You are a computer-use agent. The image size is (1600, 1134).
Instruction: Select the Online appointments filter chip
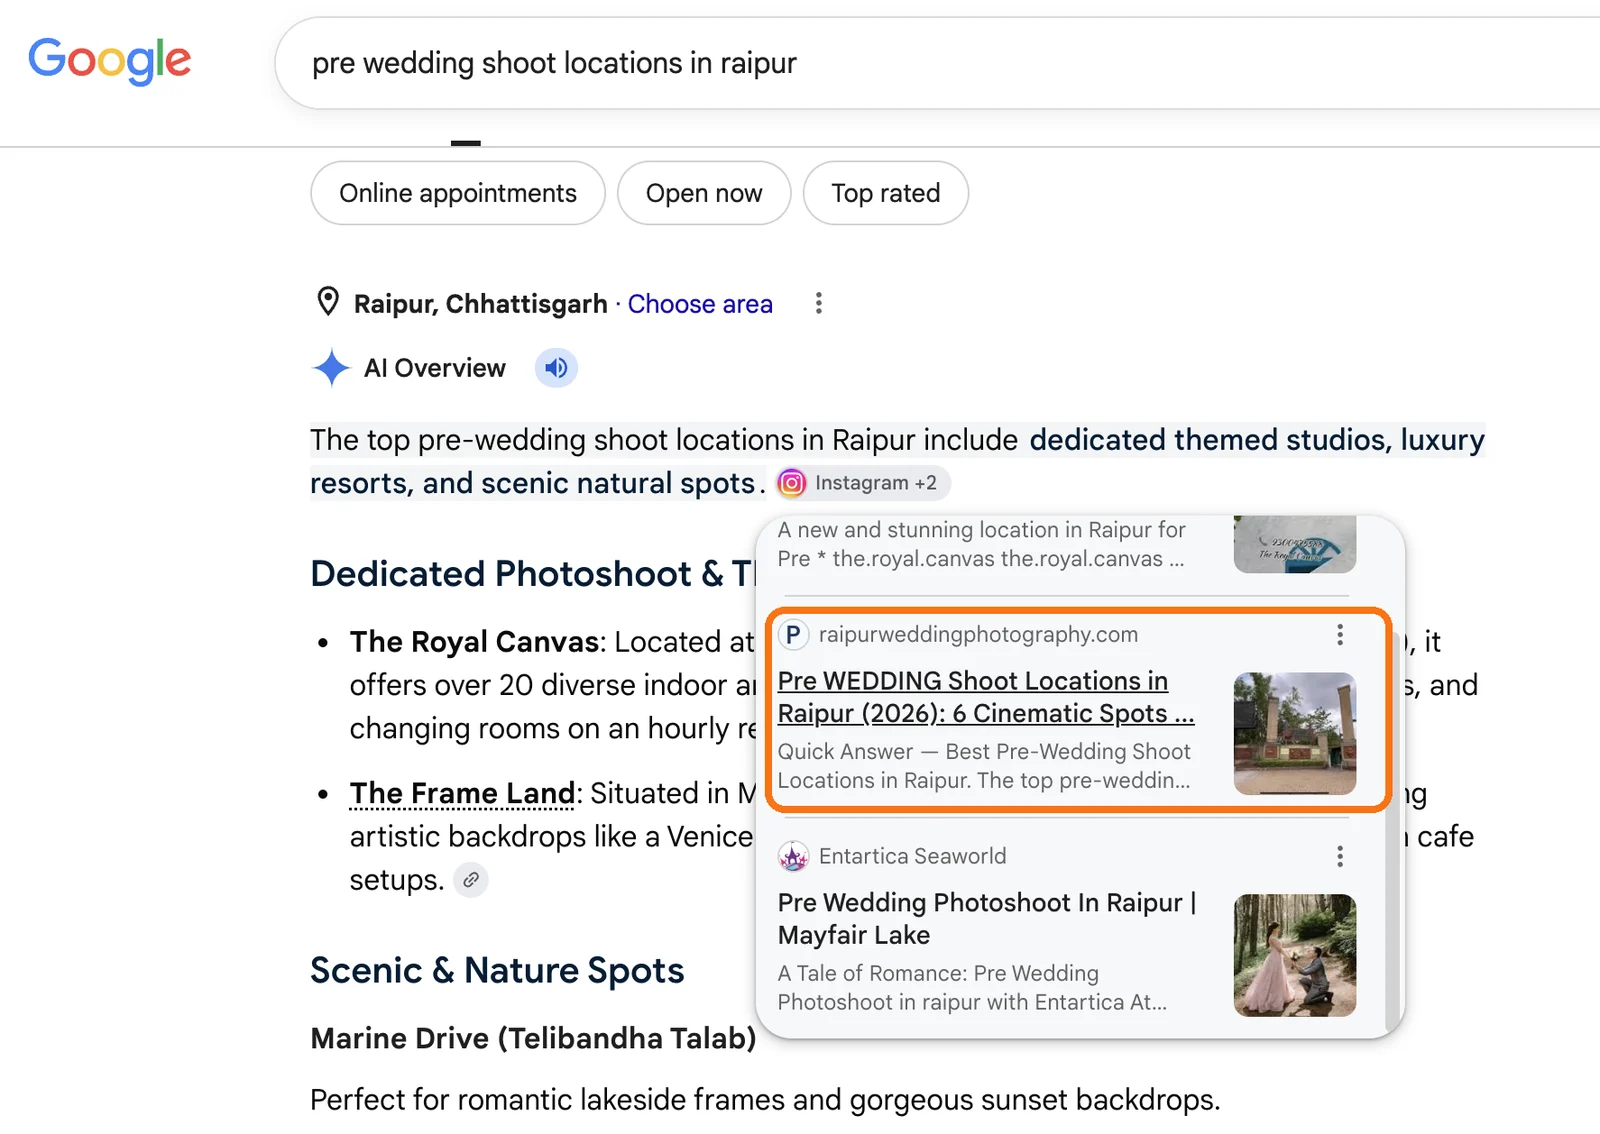point(458,193)
